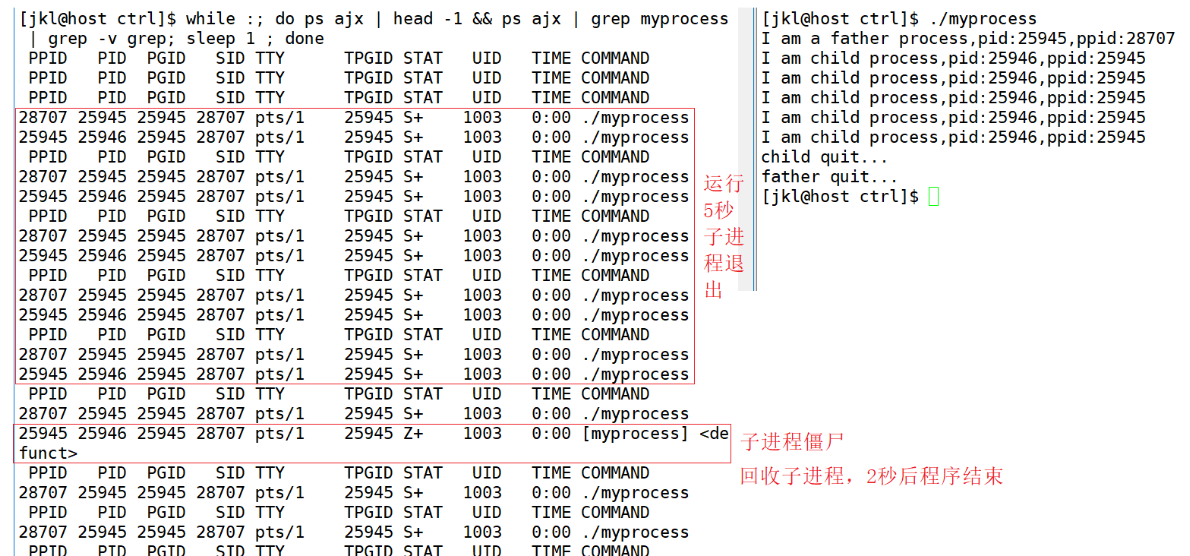The image size is (1190, 556).
Task: Select the "Z+" status of the zombie process
Action: (x=413, y=433)
